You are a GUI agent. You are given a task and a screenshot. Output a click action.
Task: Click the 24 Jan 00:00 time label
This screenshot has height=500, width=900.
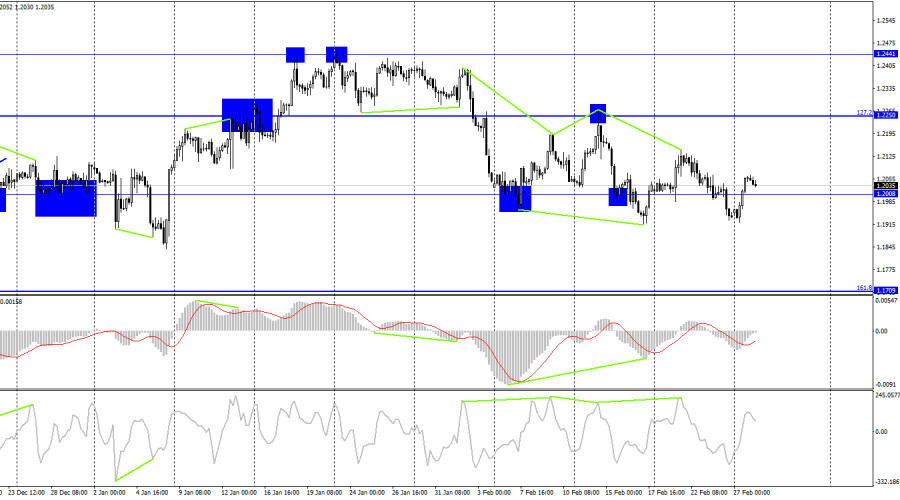coord(367,493)
